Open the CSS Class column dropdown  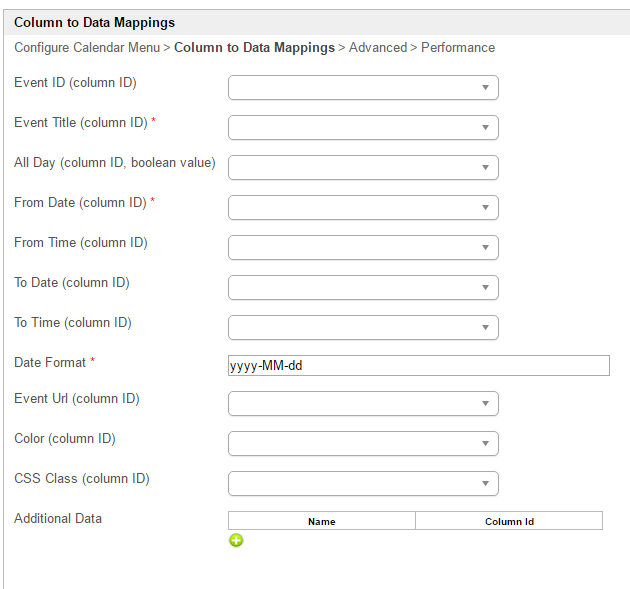click(x=363, y=484)
